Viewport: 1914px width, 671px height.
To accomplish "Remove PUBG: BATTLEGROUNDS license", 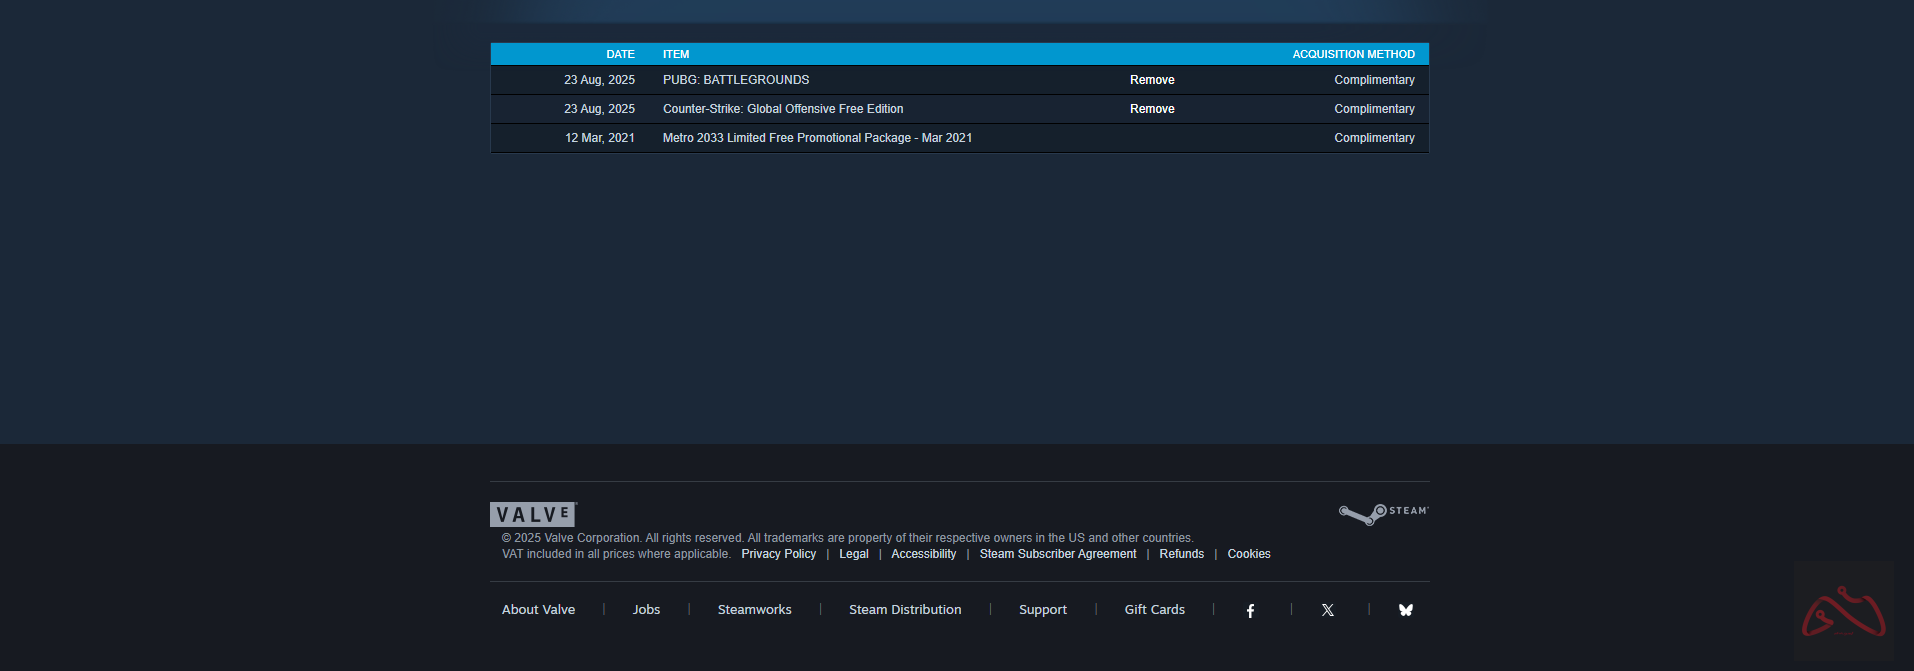I will pyautogui.click(x=1152, y=80).
